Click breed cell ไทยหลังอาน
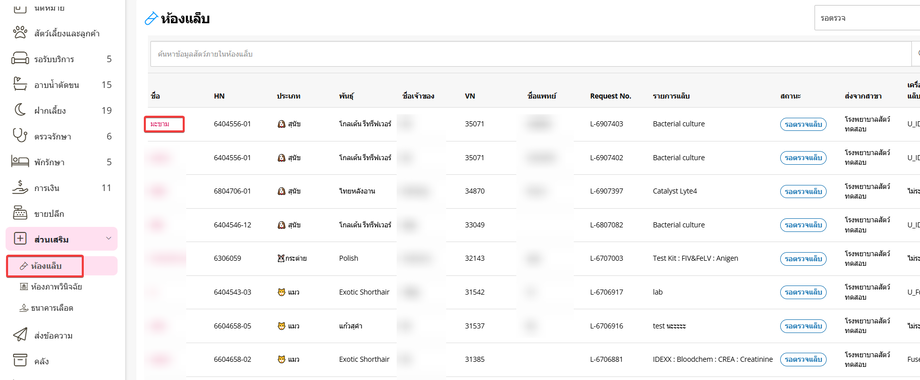The height and width of the screenshot is (380, 920). (x=357, y=191)
